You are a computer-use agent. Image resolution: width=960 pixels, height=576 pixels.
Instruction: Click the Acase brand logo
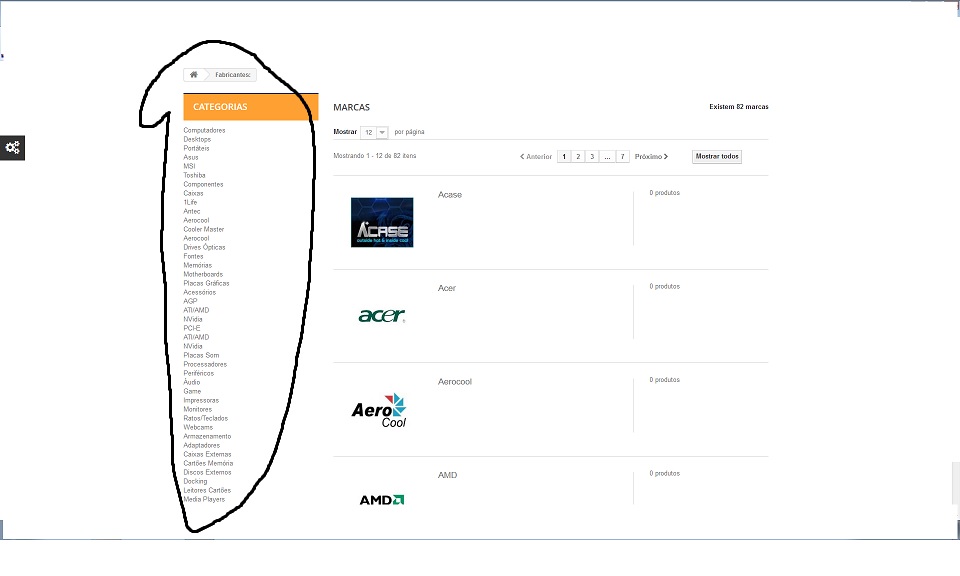[x=382, y=222]
